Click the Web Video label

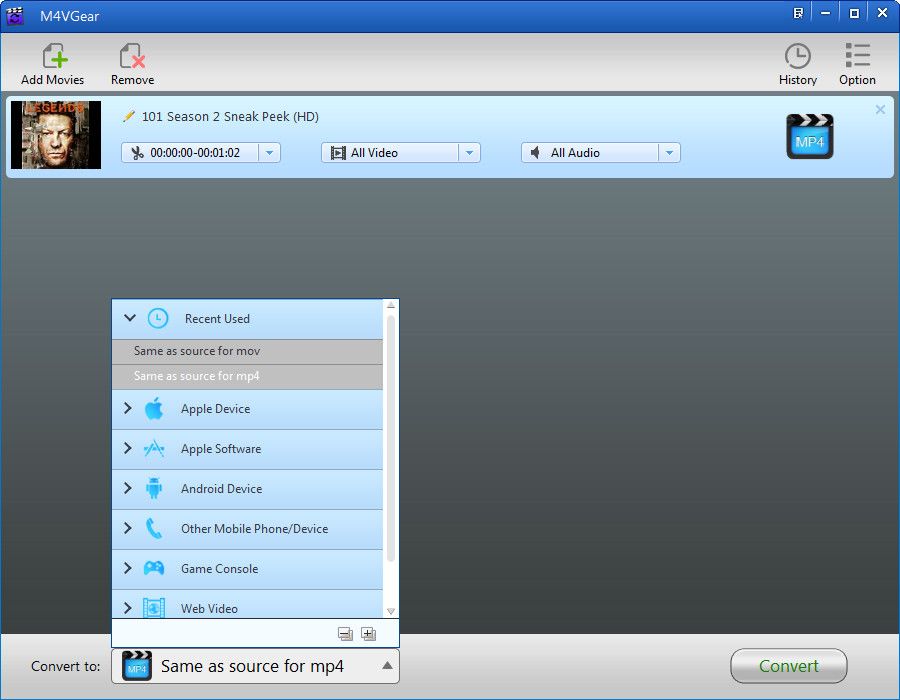209,609
